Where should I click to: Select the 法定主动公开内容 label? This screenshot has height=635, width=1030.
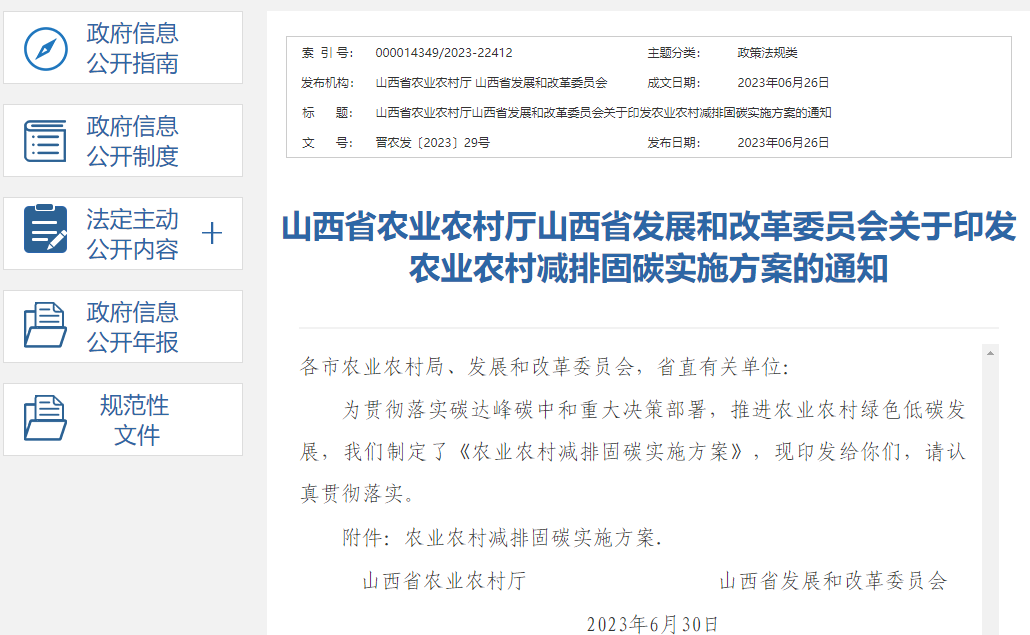pyautogui.click(x=132, y=234)
